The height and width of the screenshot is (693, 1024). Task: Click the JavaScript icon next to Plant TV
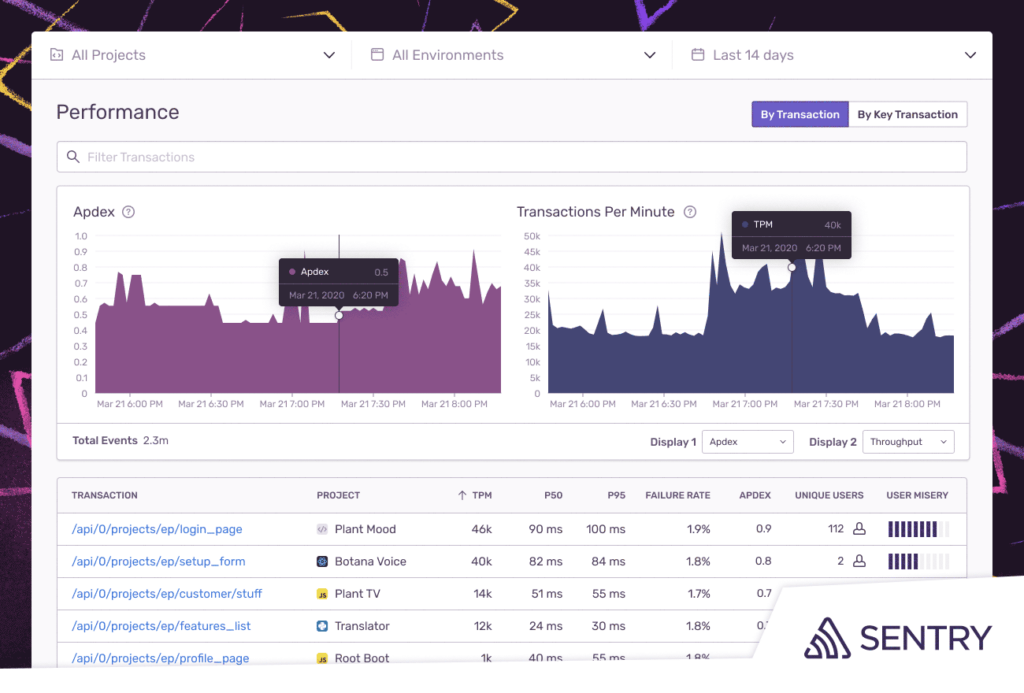[323, 594]
